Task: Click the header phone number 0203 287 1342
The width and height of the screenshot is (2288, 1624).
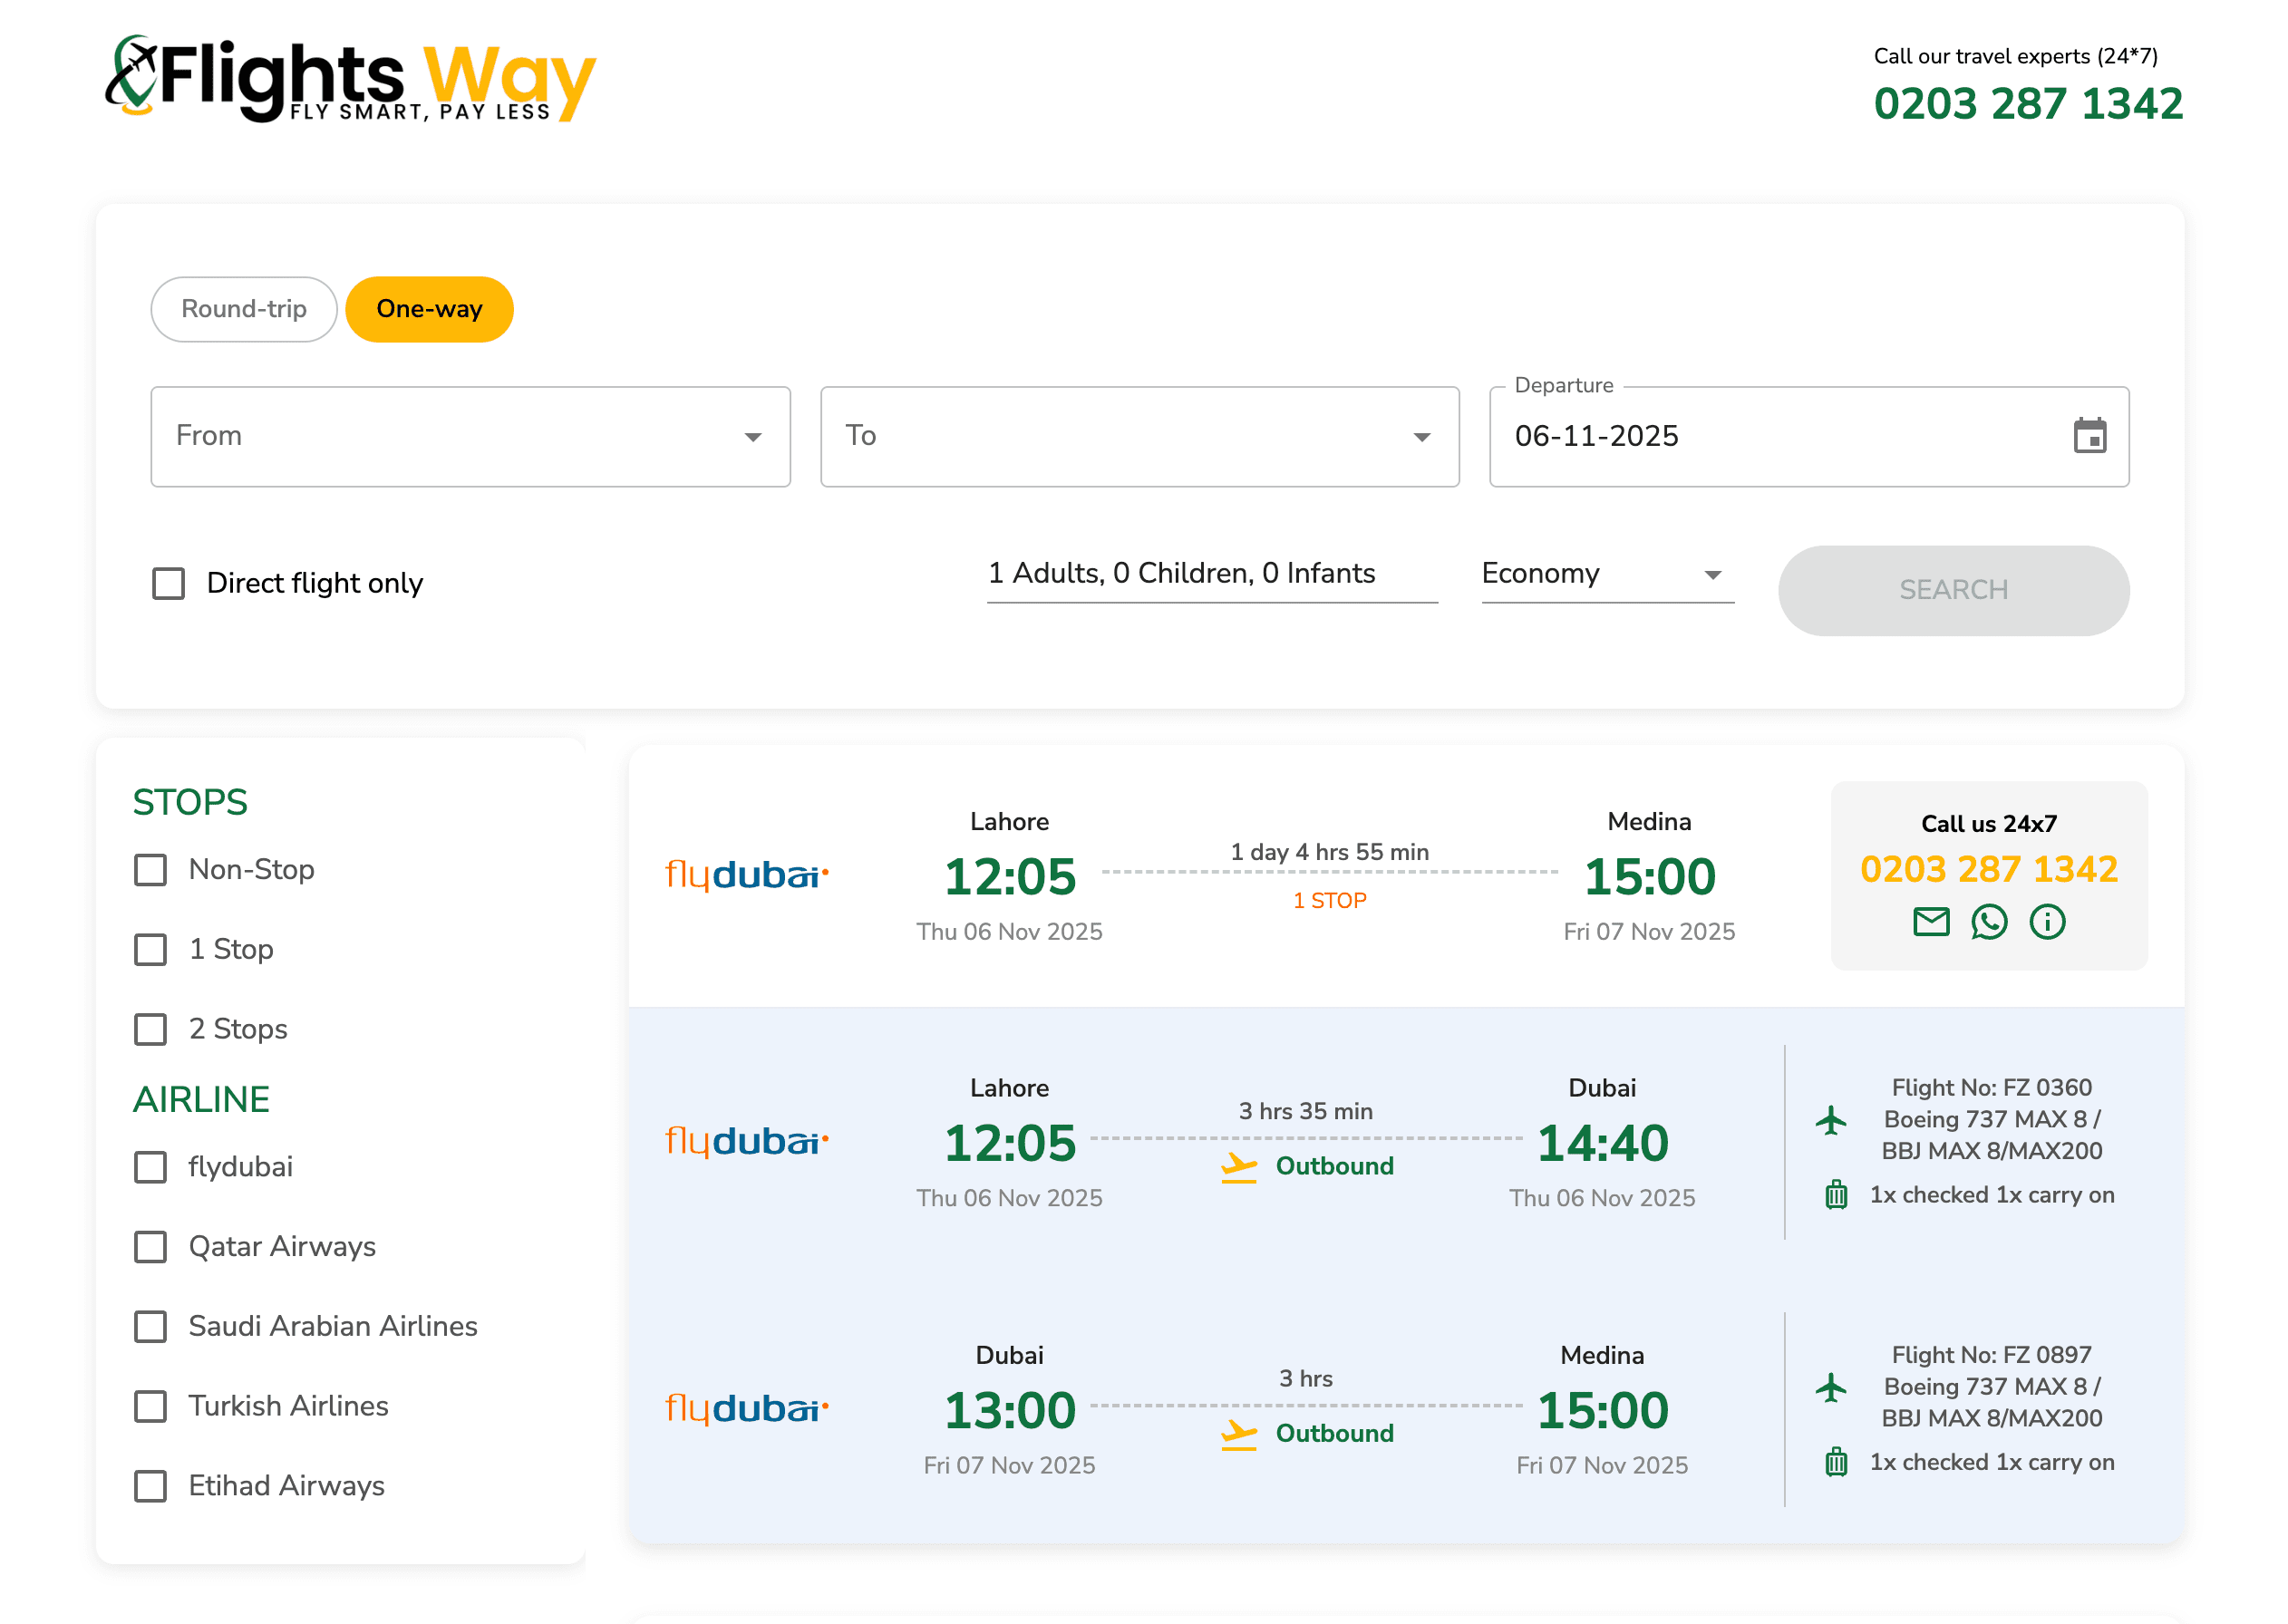Action: 2027,104
